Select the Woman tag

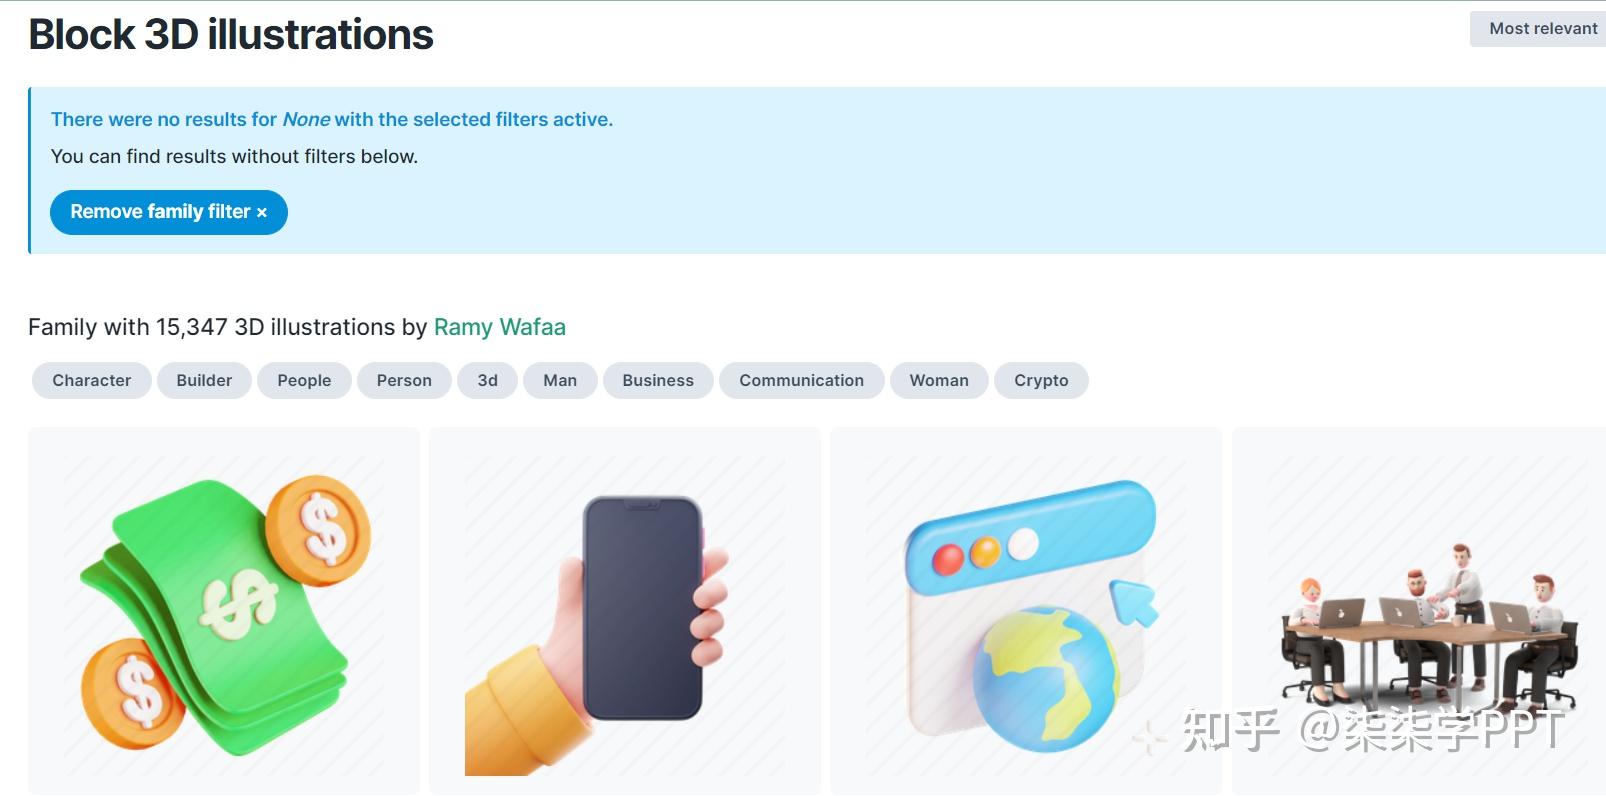pos(939,380)
